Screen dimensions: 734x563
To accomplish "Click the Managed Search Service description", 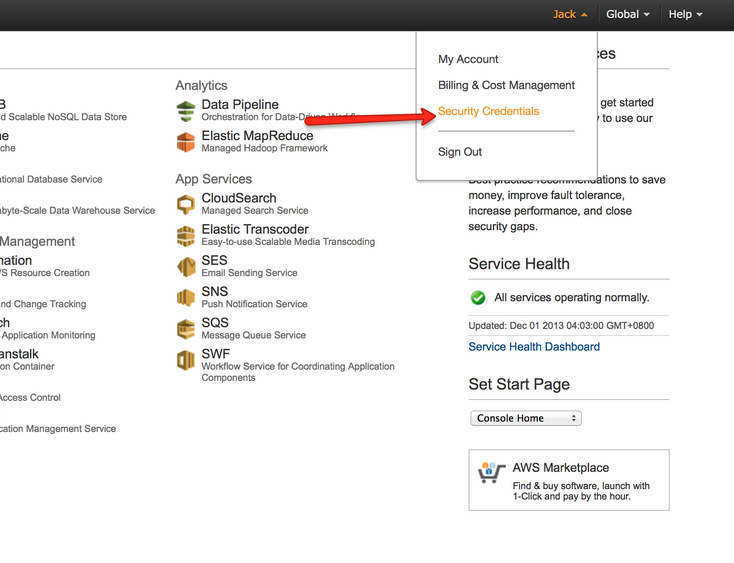I will pyautogui.click(x=255, y=211).
